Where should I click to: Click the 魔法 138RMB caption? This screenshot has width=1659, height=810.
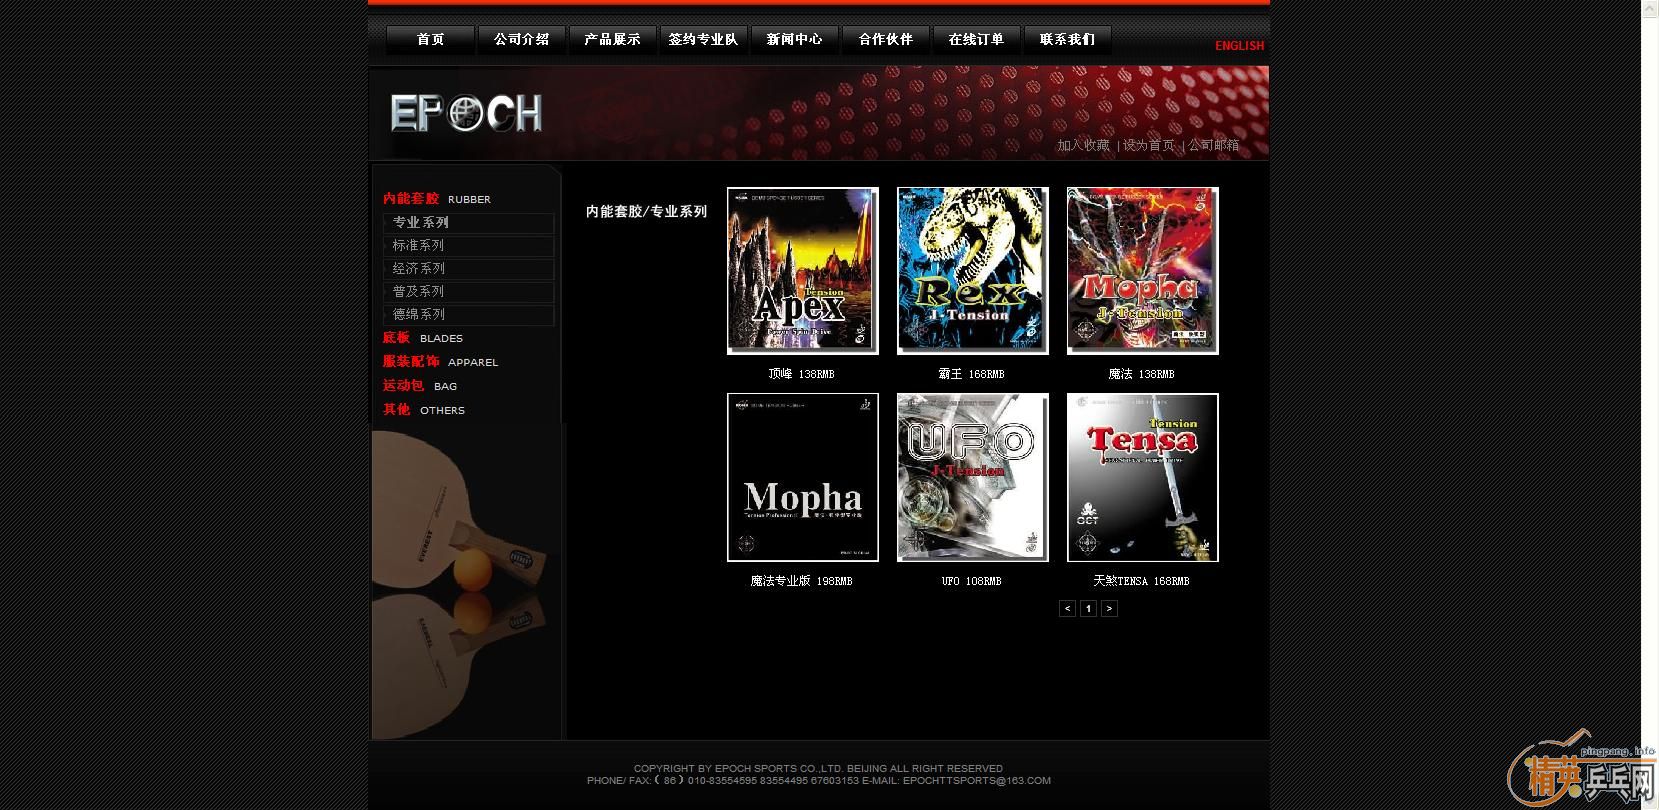pyautogui.click(x=1141, y=374)
